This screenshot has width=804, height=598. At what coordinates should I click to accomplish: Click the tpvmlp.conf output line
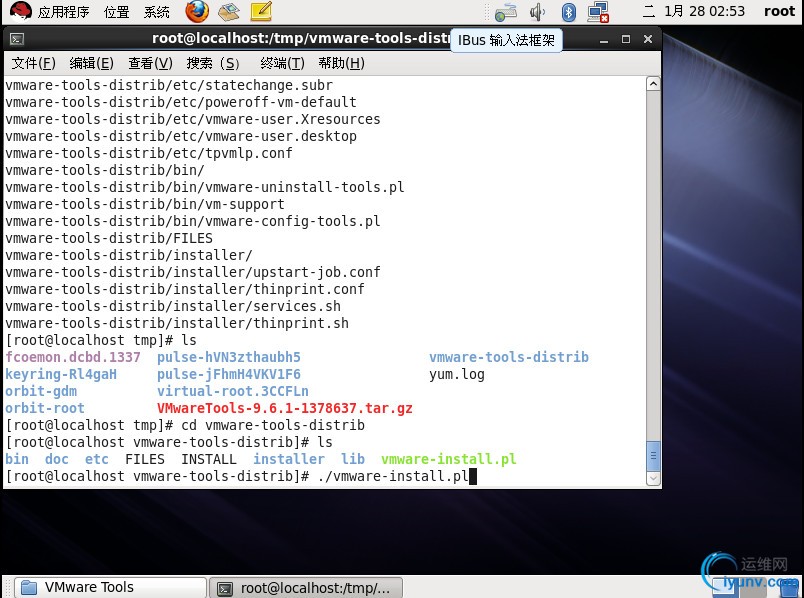click(x=149, y=153)
